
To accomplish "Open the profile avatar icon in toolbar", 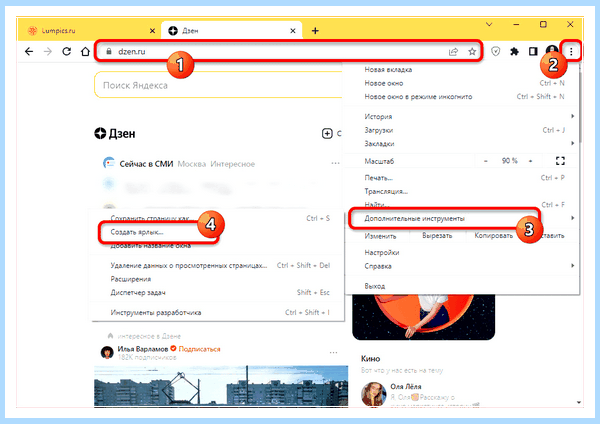I will click(551, 50).
